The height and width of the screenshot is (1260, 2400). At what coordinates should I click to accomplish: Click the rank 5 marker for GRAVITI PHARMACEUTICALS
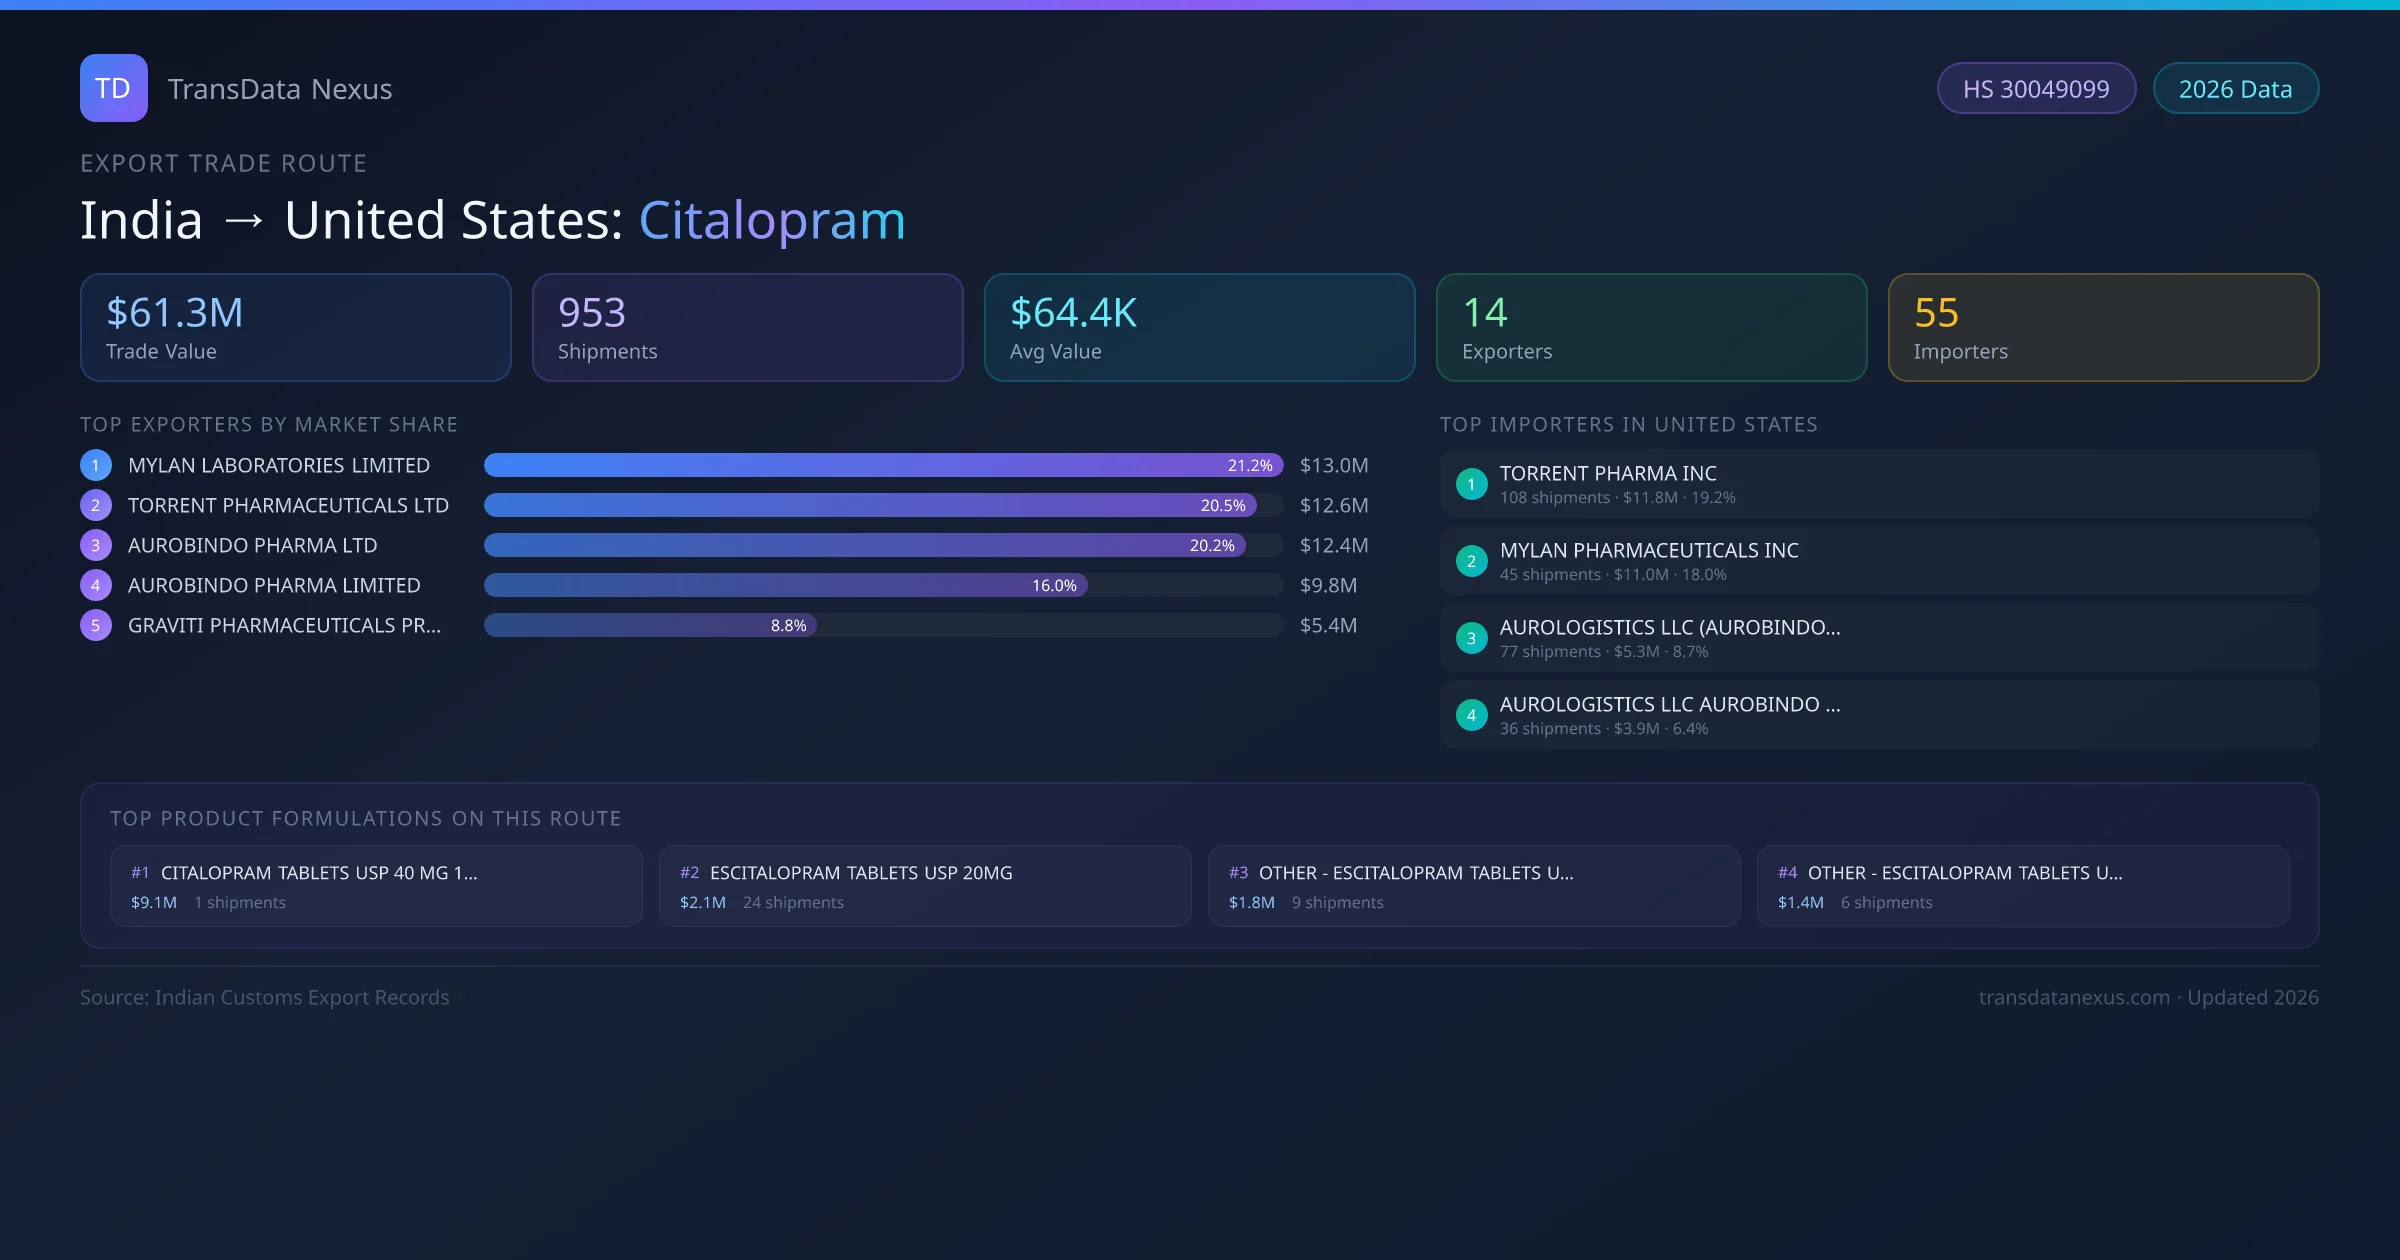95,624
